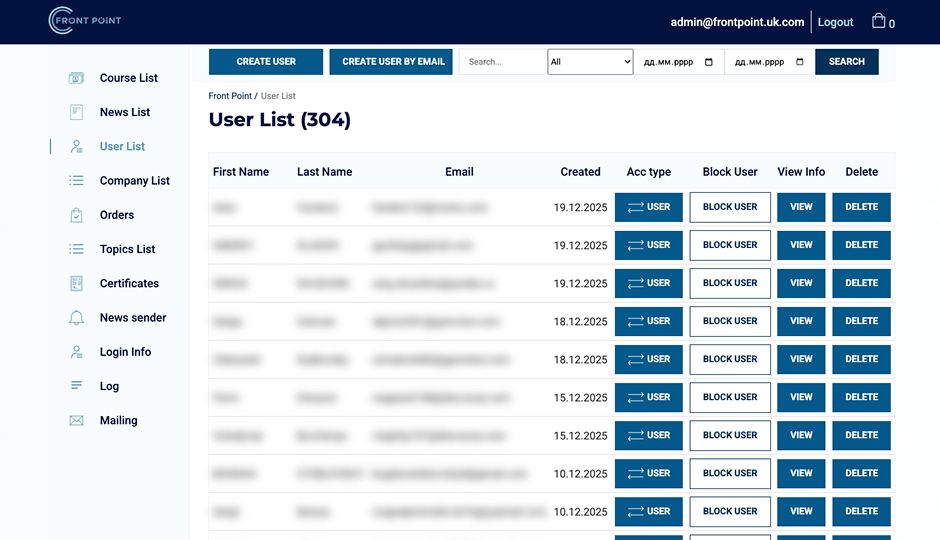Go to Topics List menu item
Screen dimensions: 940x540
coord(127,249)
